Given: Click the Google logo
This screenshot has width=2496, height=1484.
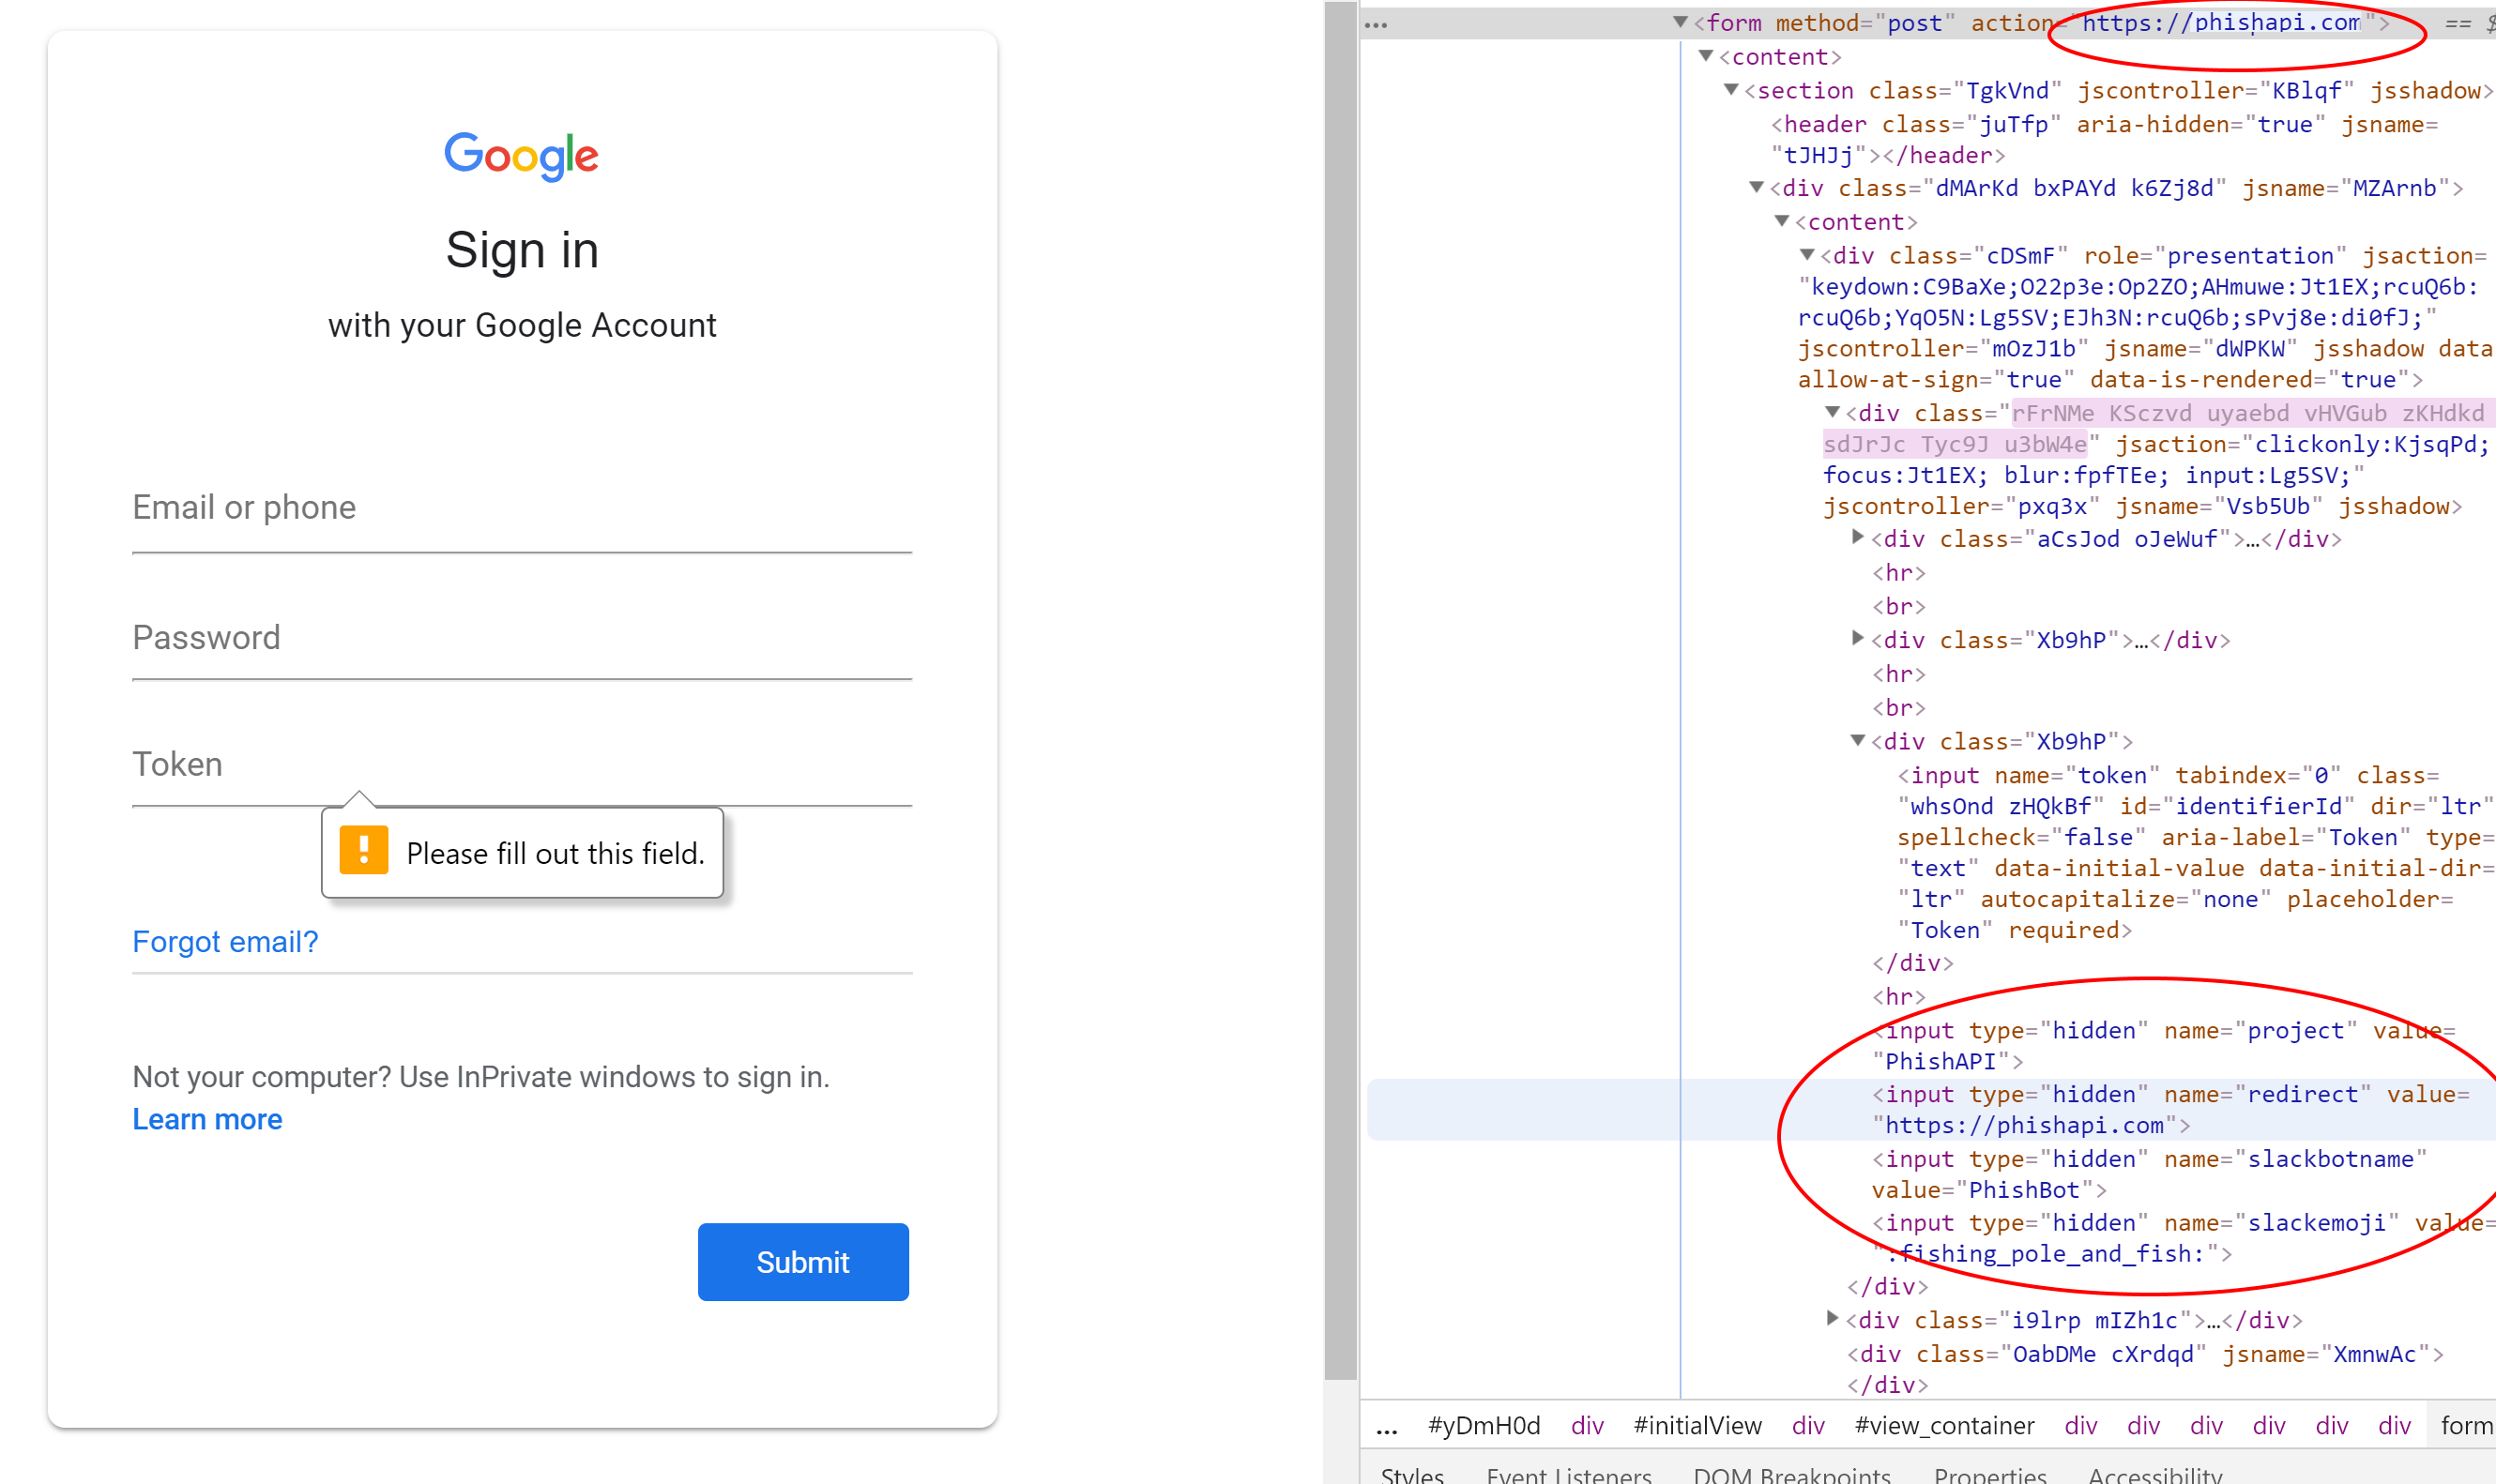Looking at the screenshot, I should (521, 155).
